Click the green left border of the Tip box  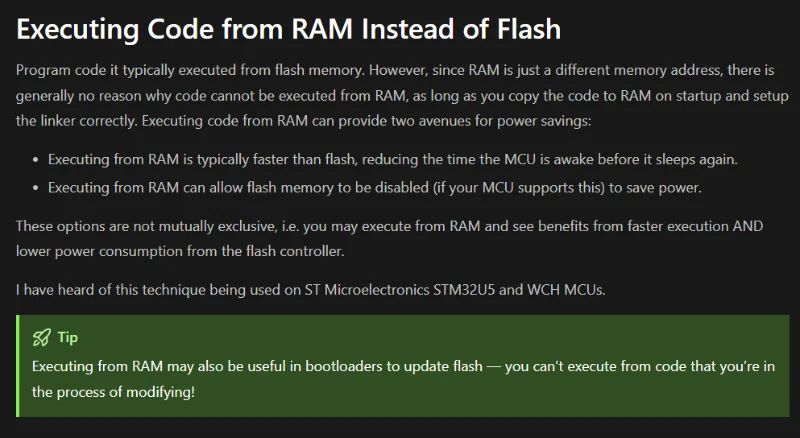[19, 365]
